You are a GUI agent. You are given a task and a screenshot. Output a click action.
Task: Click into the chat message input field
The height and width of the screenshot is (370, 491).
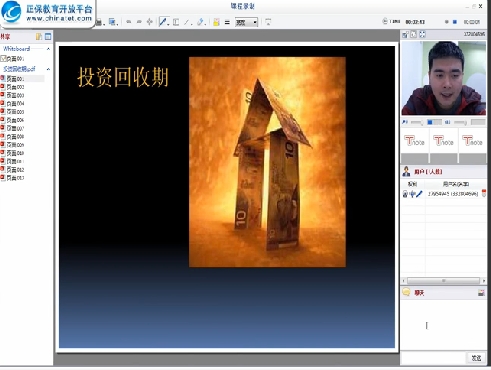[434, 358]
